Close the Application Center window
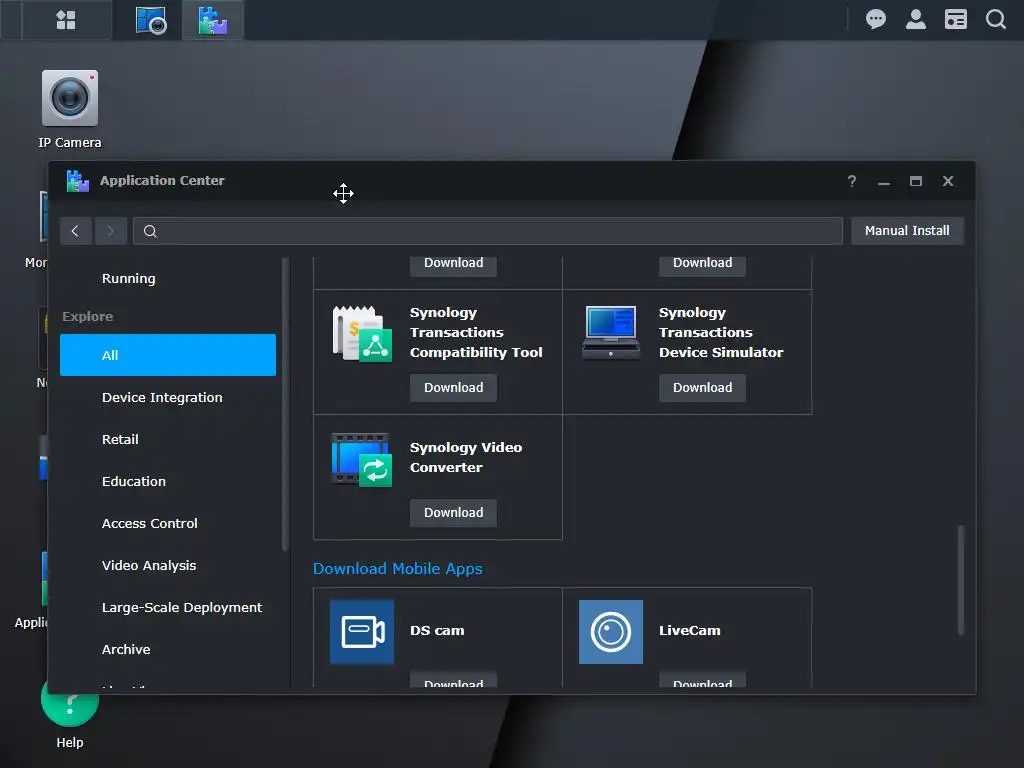This screenshot has height=768, width=1024. (x=948, y=181)
